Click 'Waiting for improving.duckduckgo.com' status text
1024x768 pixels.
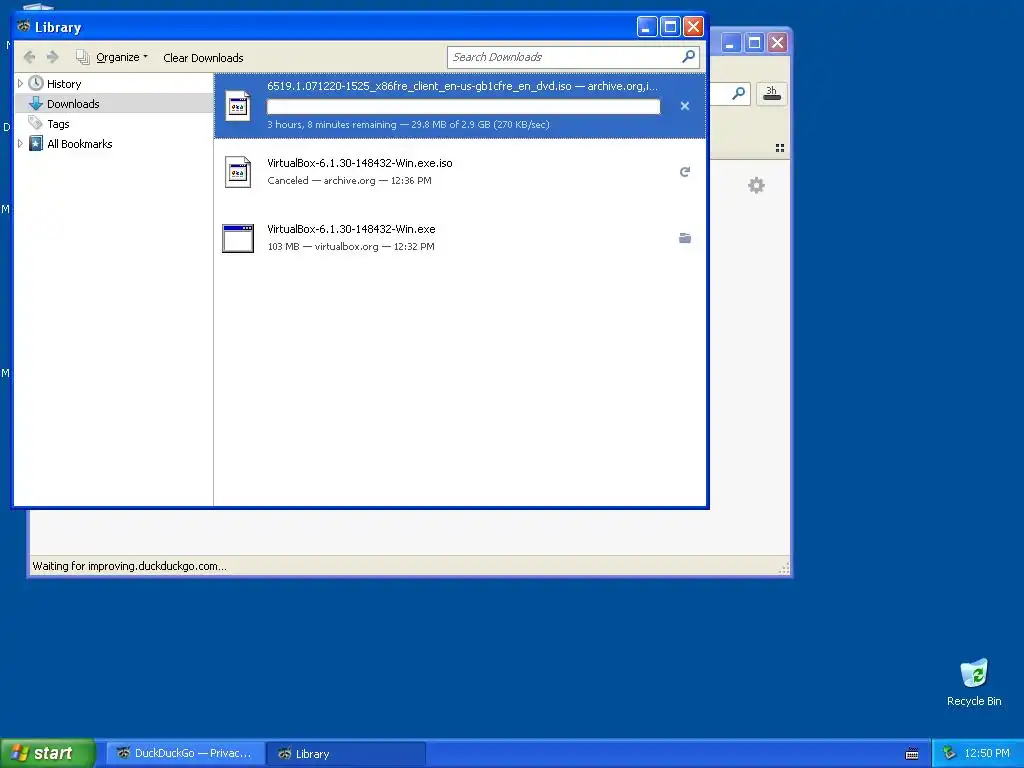tap(129, 566)
